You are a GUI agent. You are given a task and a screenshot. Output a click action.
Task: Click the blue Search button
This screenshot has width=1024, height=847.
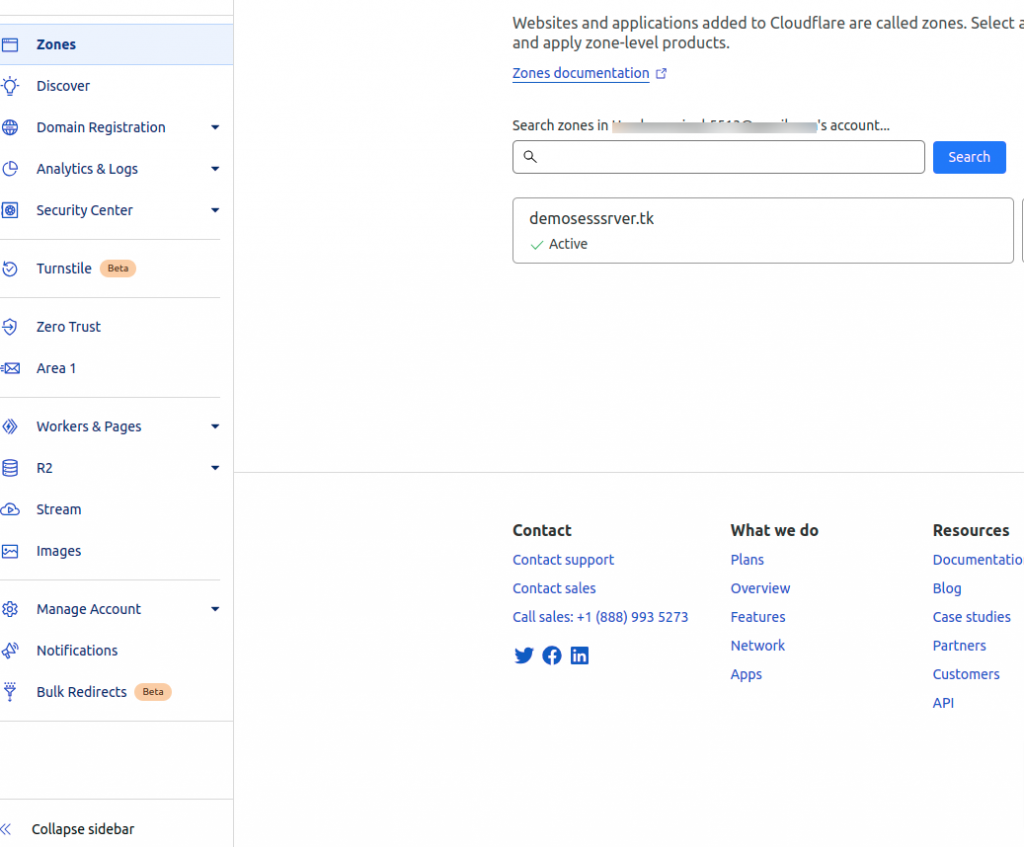[969, 157]
